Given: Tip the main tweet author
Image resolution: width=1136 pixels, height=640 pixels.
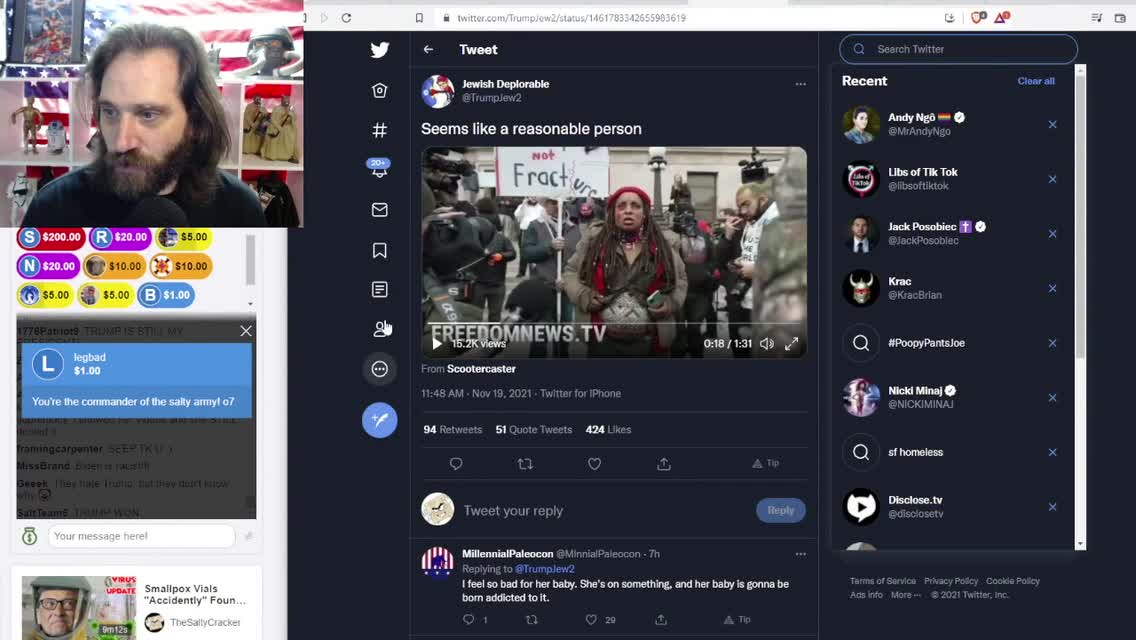Looking at the screenshot, I should pyautogui.click(x=765, y=463).
